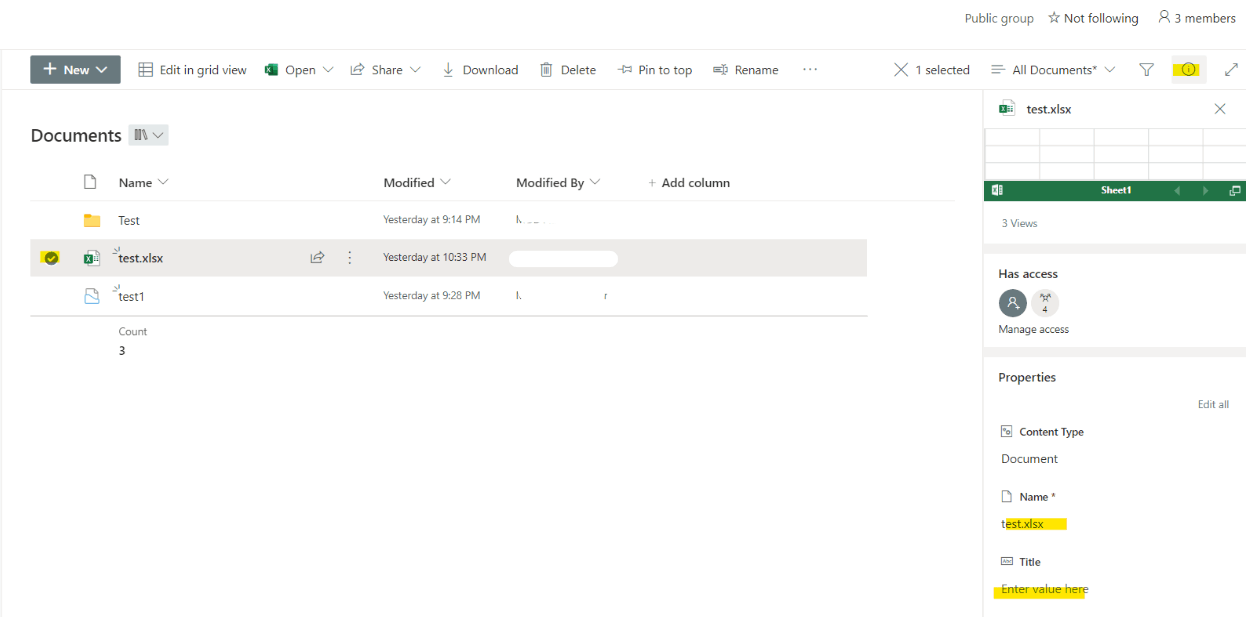The image size is (1246, 617).
Task: Open the 3 members list
Action: [x=1197, y=18]
